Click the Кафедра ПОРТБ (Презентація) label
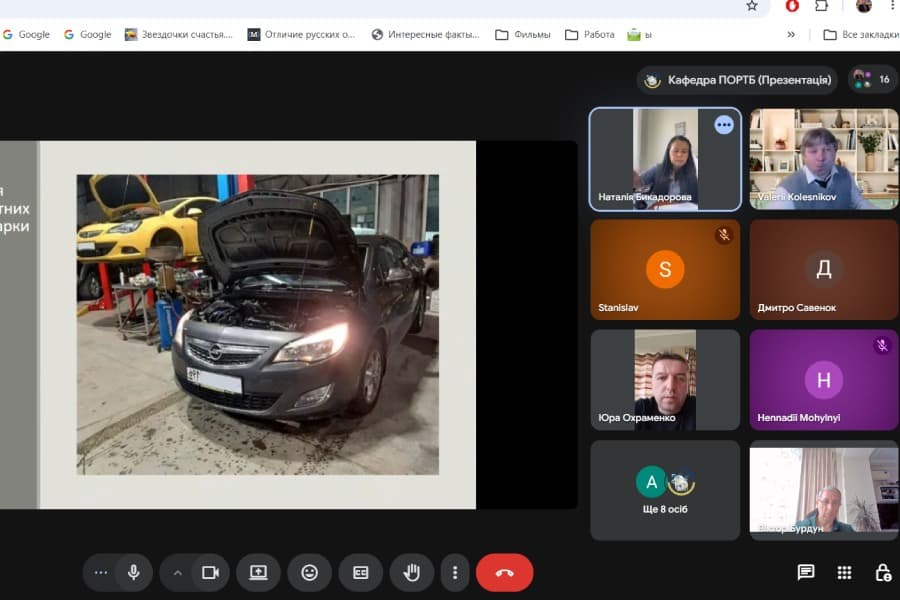This screenshot has height=600, width=900. [738, 80]
